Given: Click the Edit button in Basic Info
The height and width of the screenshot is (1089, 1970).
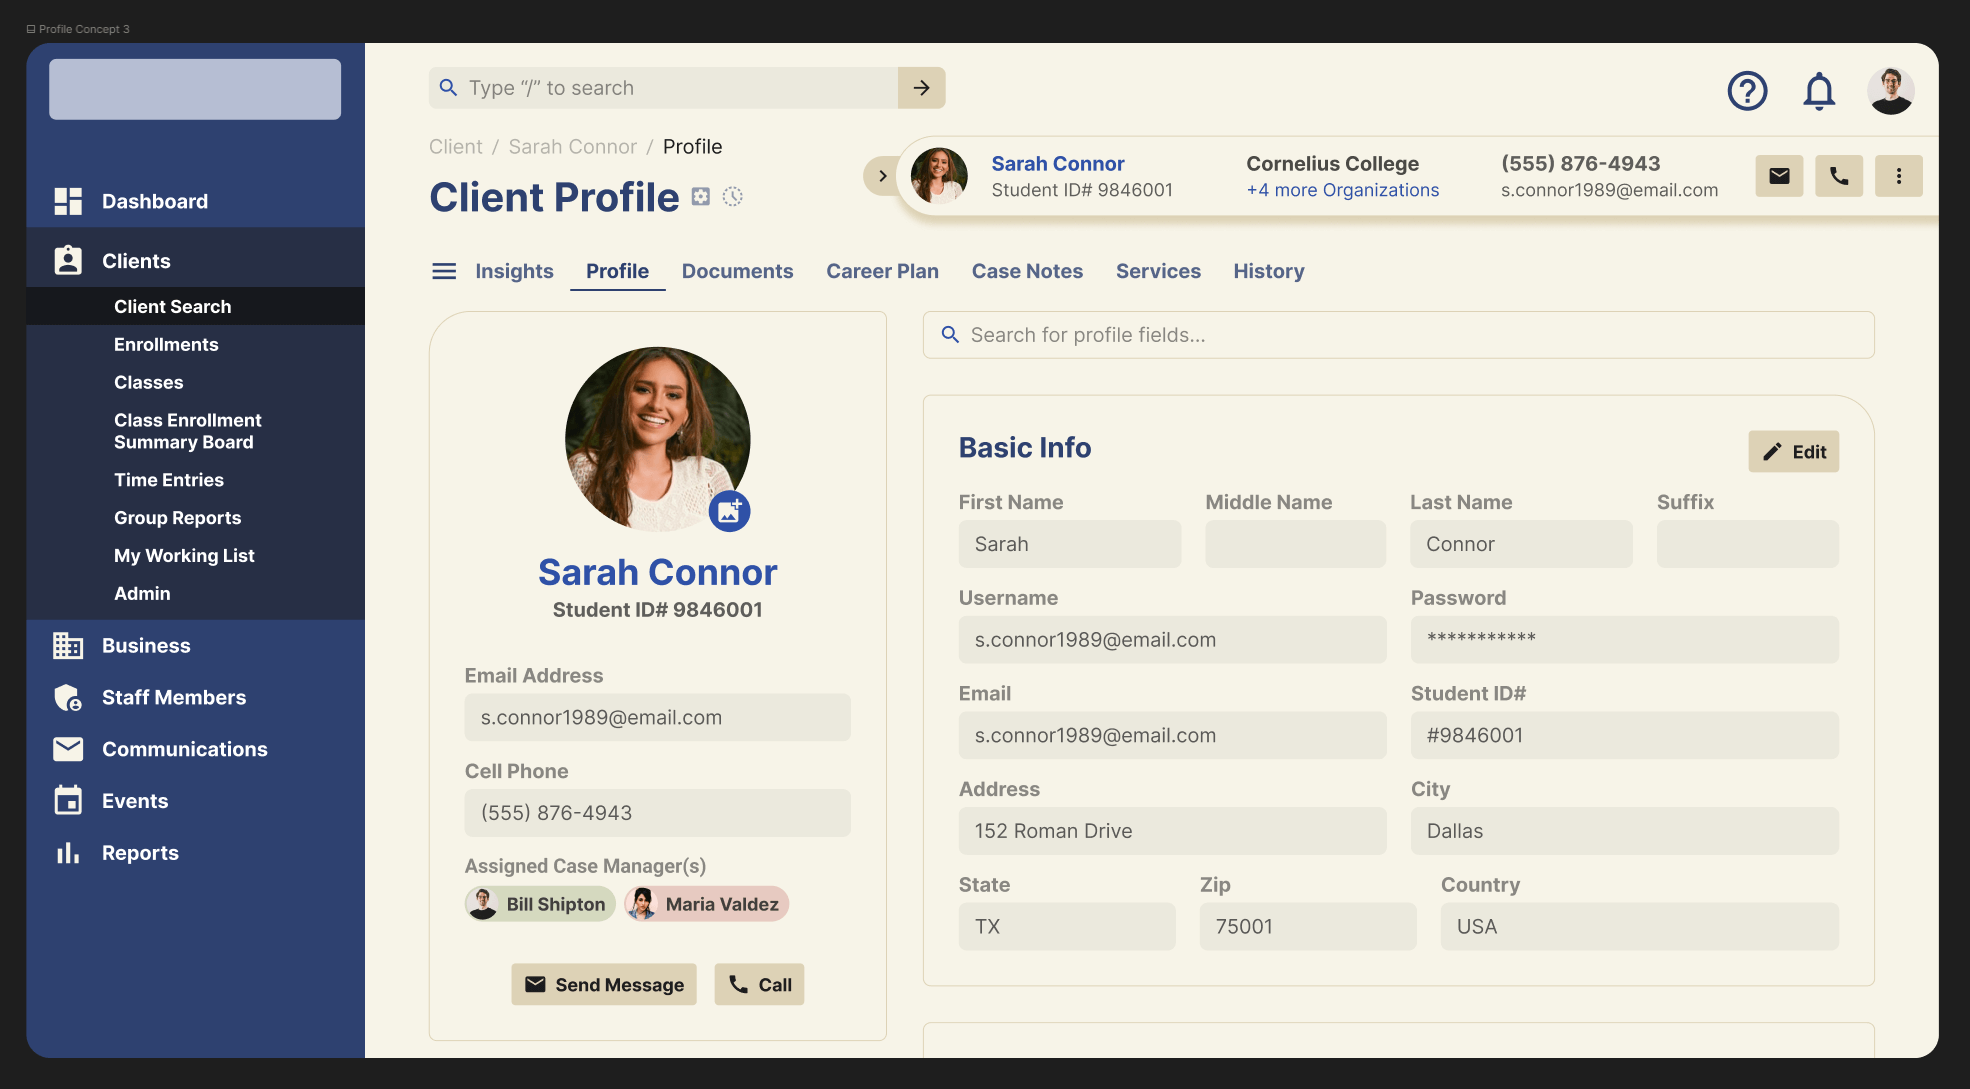Looking at the screenshot, I should [1793, 452].
